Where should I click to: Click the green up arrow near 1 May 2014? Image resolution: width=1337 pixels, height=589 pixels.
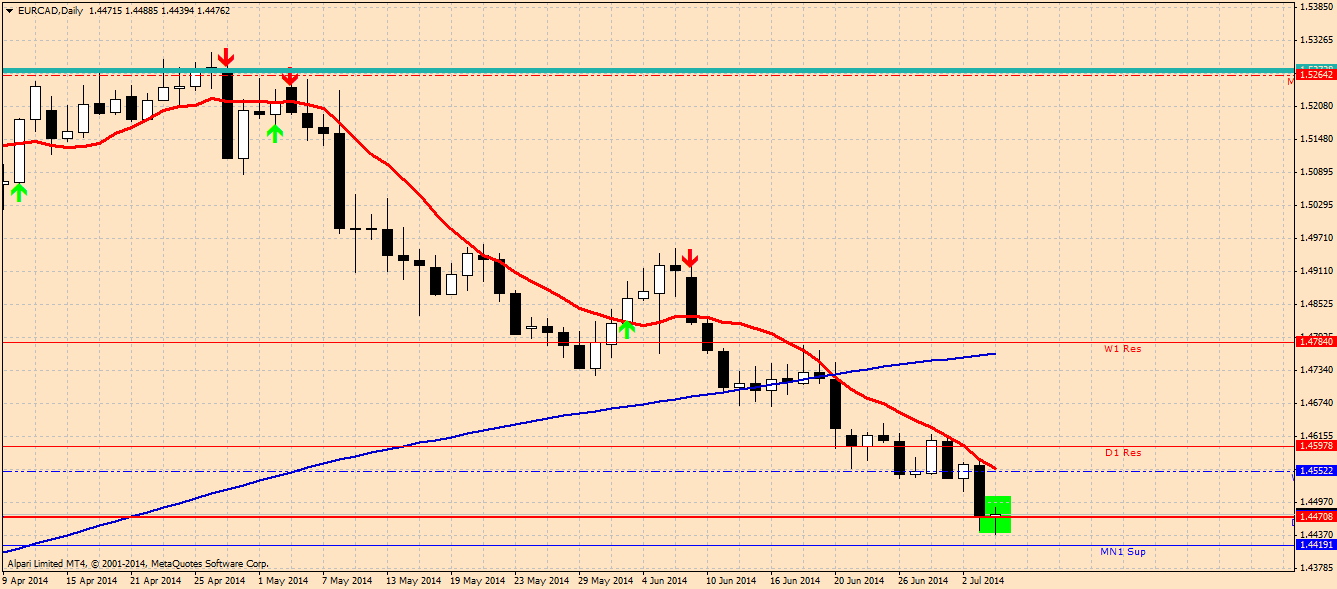tap(275, 132)
